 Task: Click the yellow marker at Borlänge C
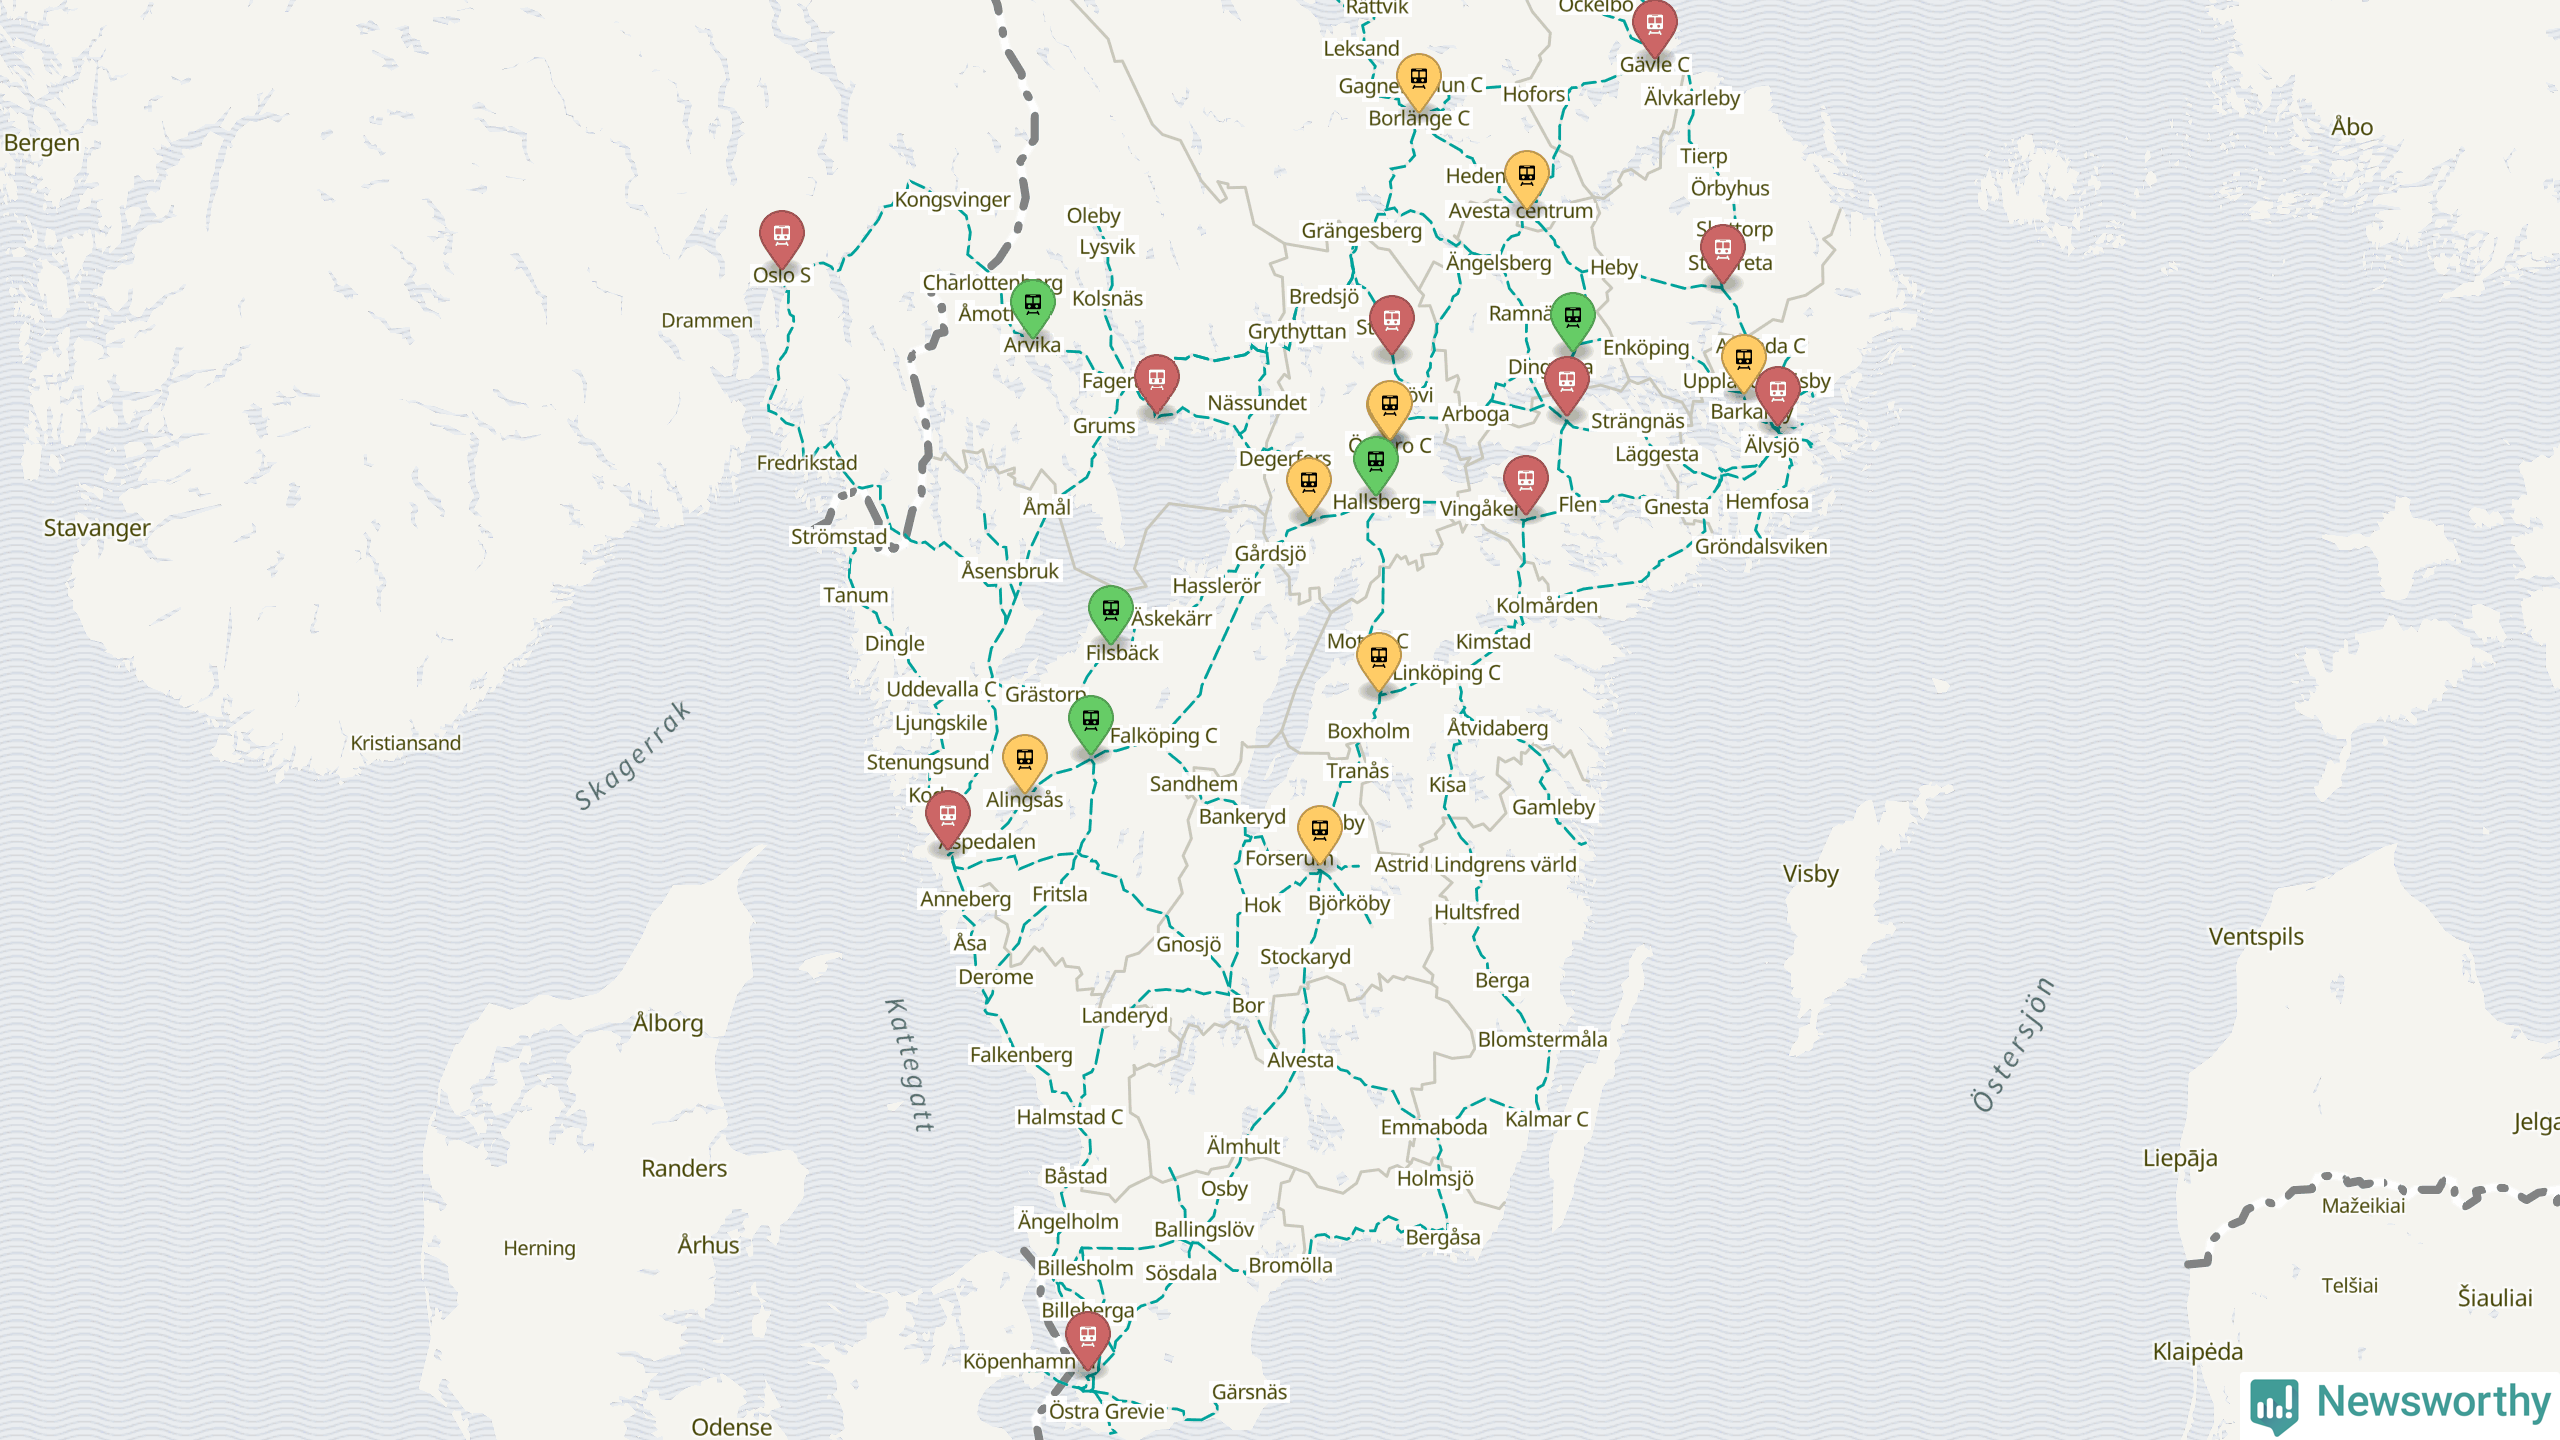click(1418, 79)
